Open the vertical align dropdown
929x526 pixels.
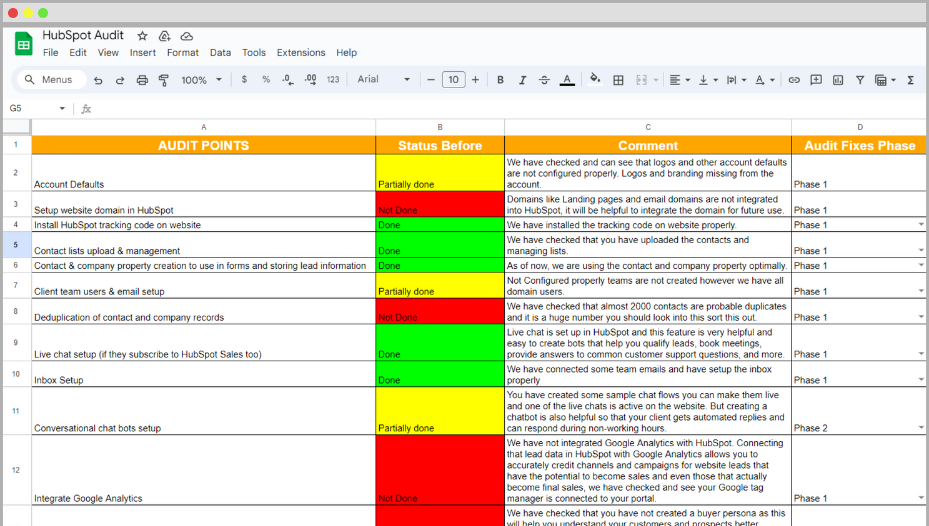708,80
